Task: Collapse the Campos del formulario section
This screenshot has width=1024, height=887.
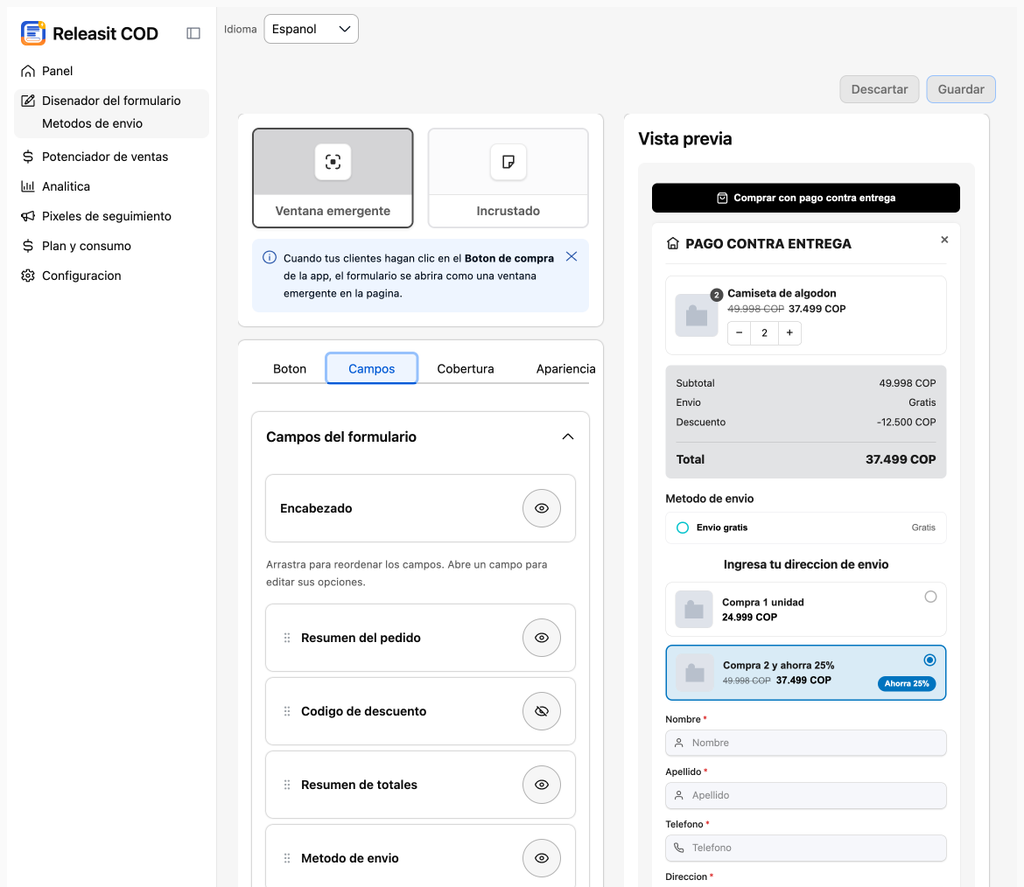Action: point(568,437)
